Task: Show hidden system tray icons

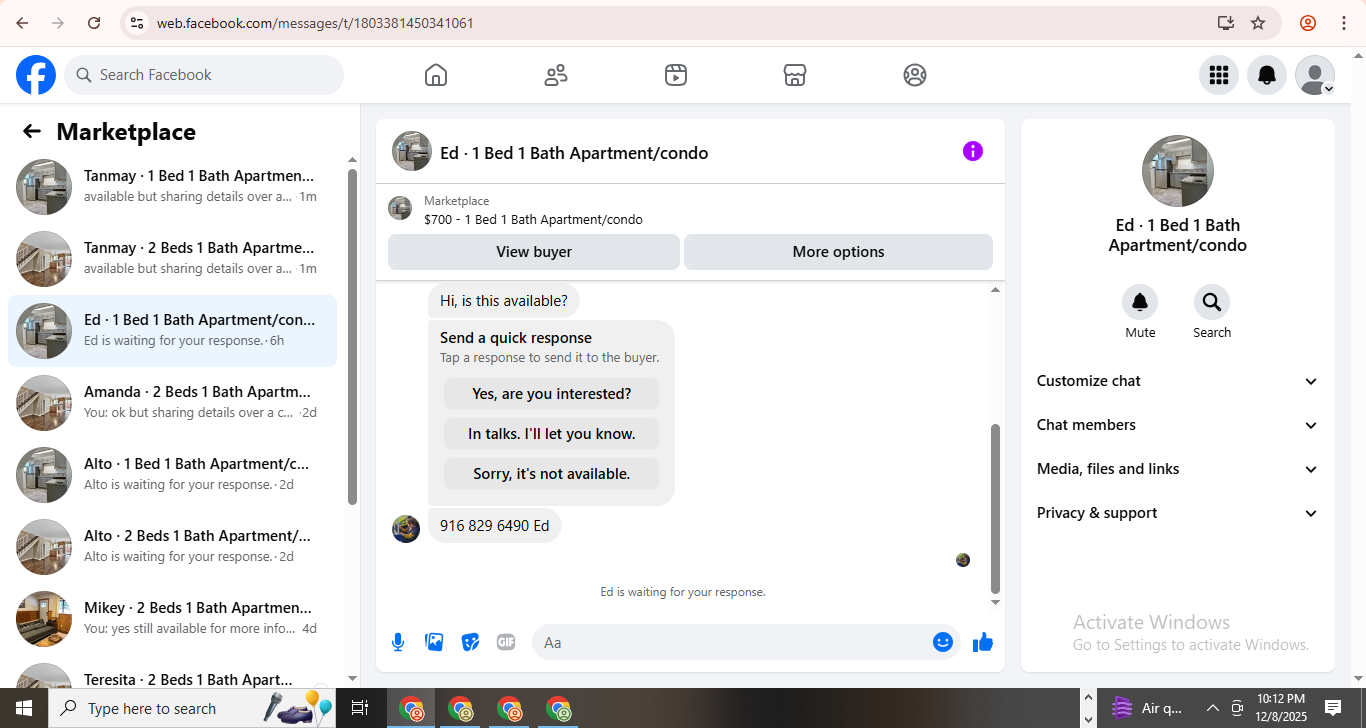Action: point(1212,708)
